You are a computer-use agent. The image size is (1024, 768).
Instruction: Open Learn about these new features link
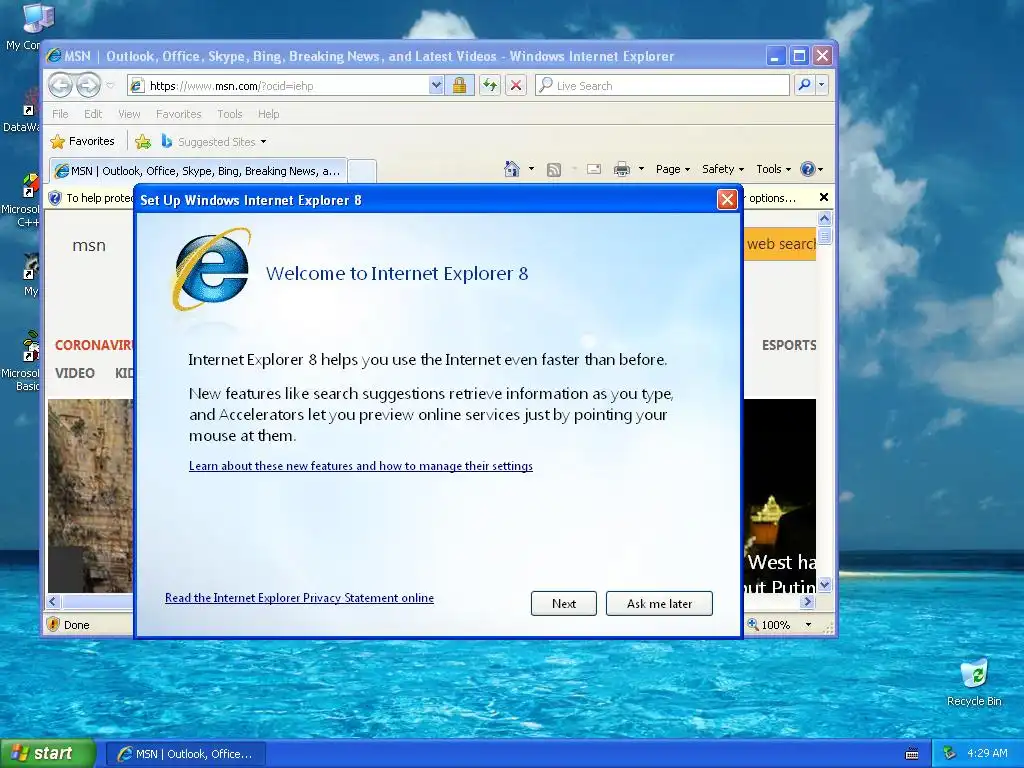(x=360, y=466)
